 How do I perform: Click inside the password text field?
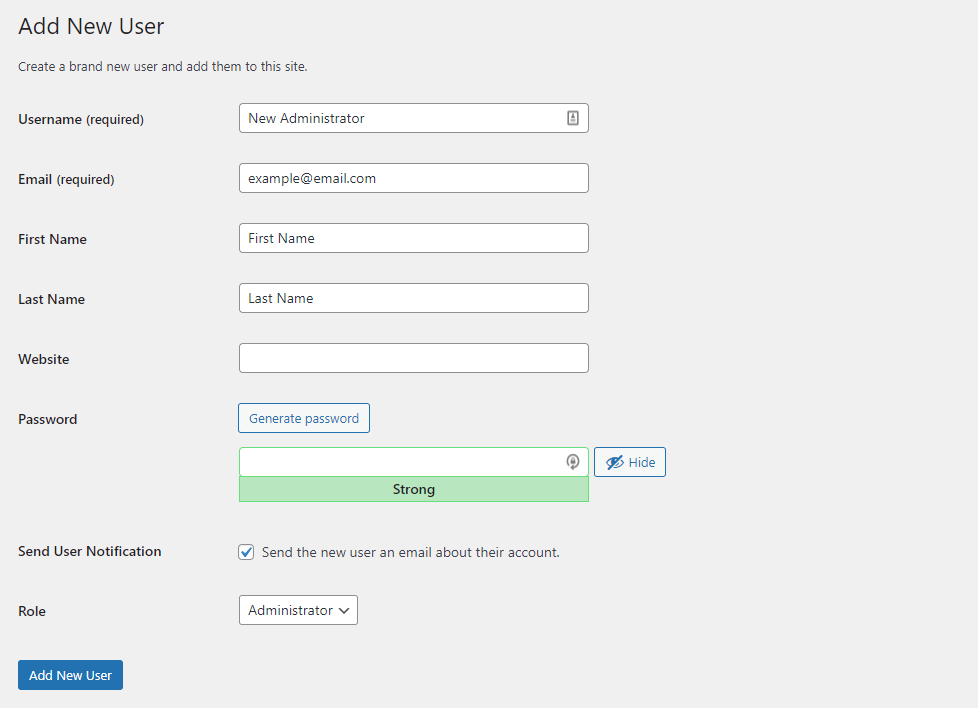click(400, 462)
